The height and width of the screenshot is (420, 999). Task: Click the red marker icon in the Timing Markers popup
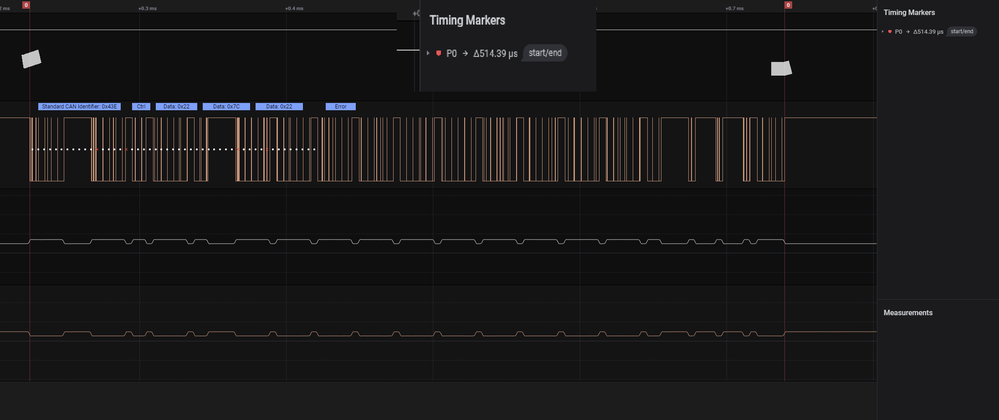[438, 53]
